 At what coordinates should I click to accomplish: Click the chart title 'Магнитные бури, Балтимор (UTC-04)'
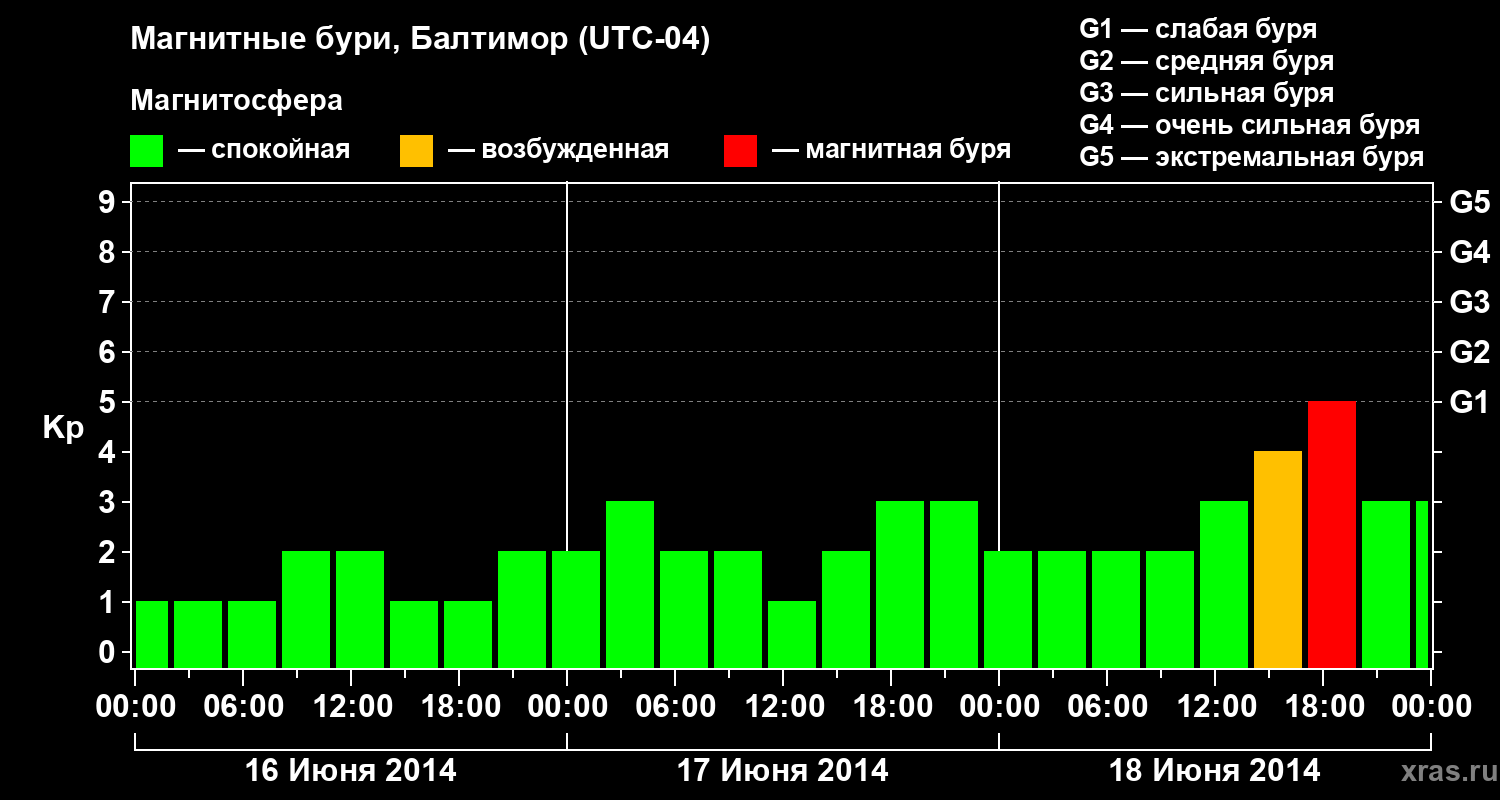[x=420, y=40]
